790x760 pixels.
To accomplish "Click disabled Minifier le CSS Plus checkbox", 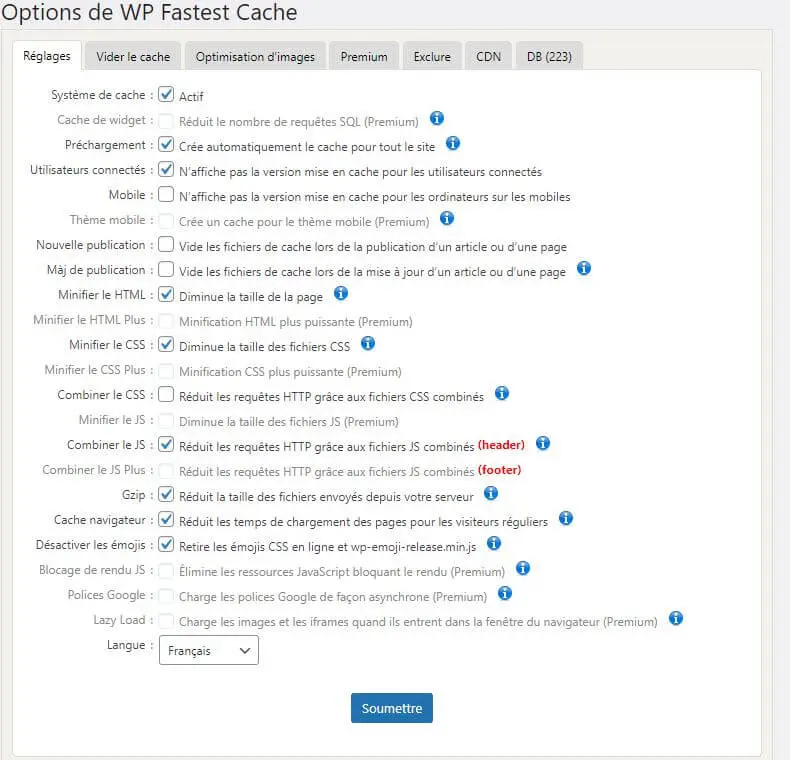I will coord(166,370).
